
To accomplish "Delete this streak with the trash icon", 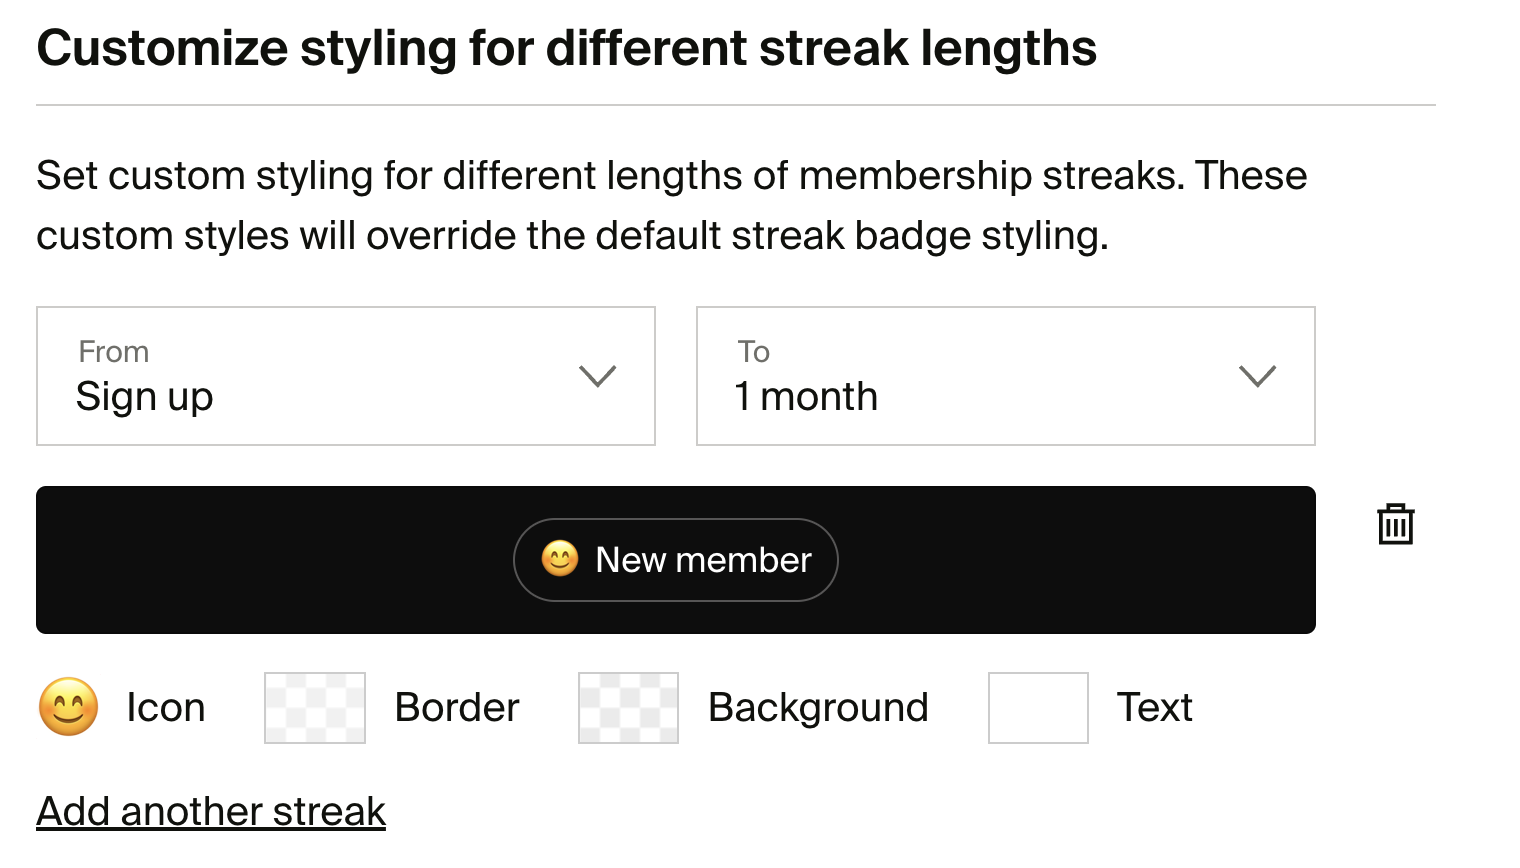I will pos(1395,524).
